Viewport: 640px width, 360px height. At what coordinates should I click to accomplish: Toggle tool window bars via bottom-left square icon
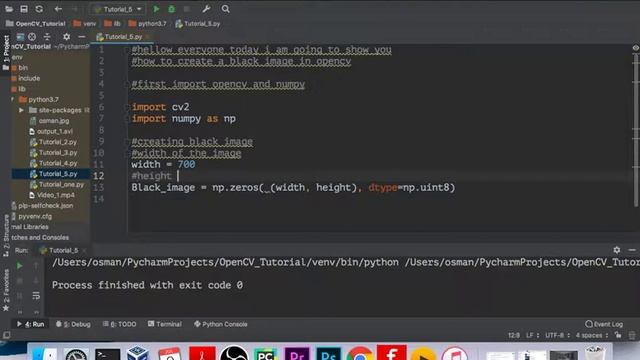click(x=6, y=335)
